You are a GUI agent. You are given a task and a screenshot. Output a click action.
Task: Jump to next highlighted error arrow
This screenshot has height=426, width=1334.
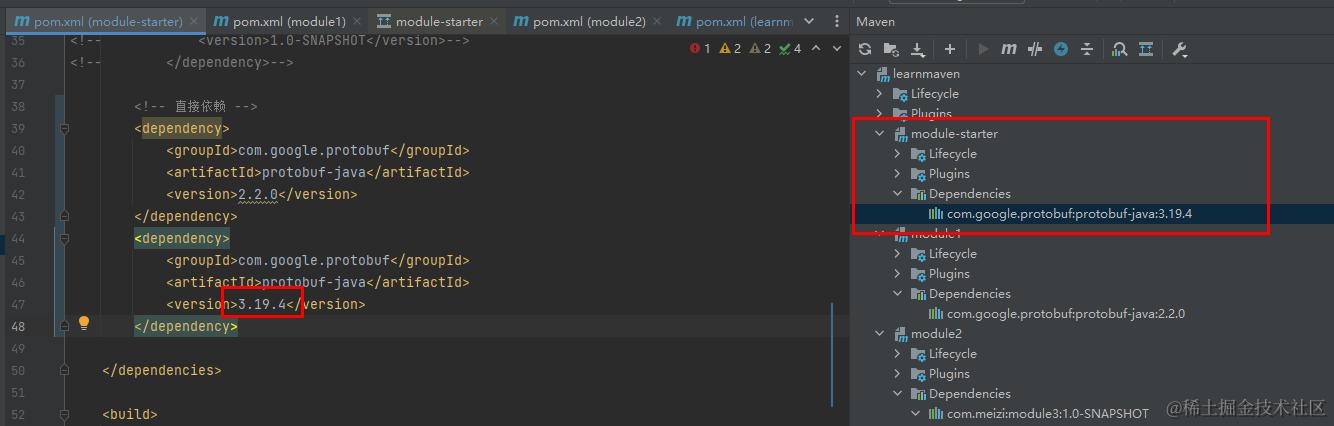click(836, 48)
